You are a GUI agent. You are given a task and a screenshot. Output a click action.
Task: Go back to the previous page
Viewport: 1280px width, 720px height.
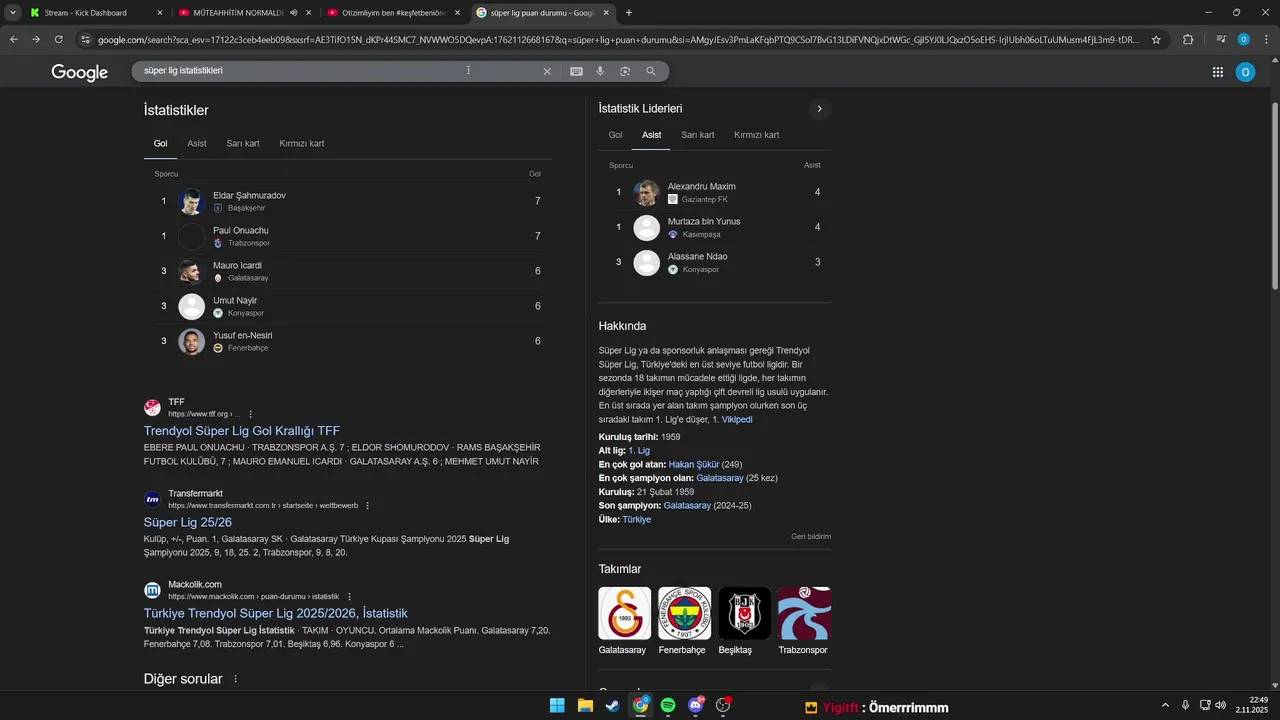[x=14, y=40]
